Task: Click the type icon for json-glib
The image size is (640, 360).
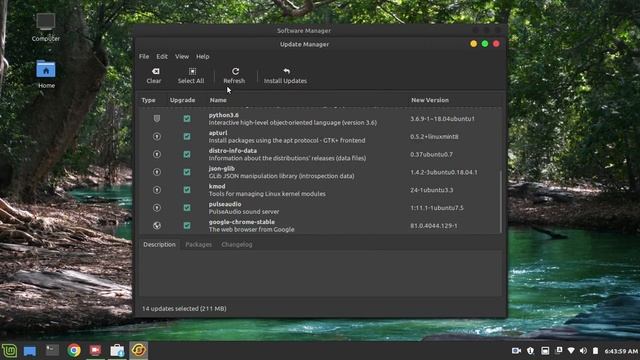Action: coord(157,172)
